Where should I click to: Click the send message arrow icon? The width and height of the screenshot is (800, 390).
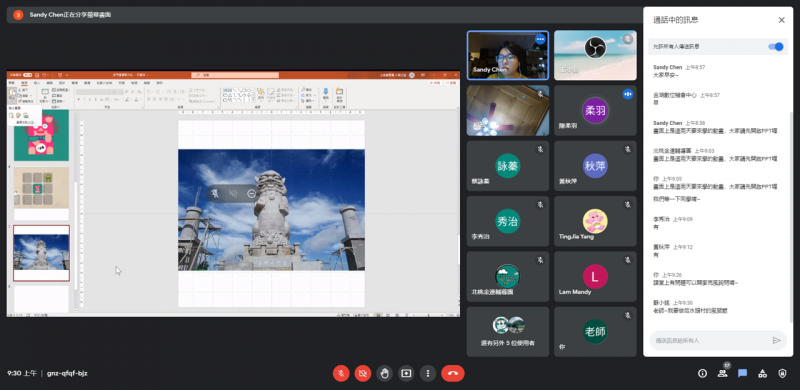pyautogui.click(x=777, y=340)
